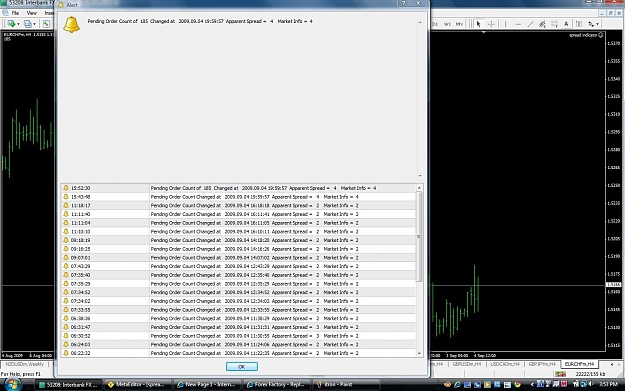The width and height of the screenshot is (625, 391).
Task: Select alert row 15:52:30
Action: pos(238,188)
